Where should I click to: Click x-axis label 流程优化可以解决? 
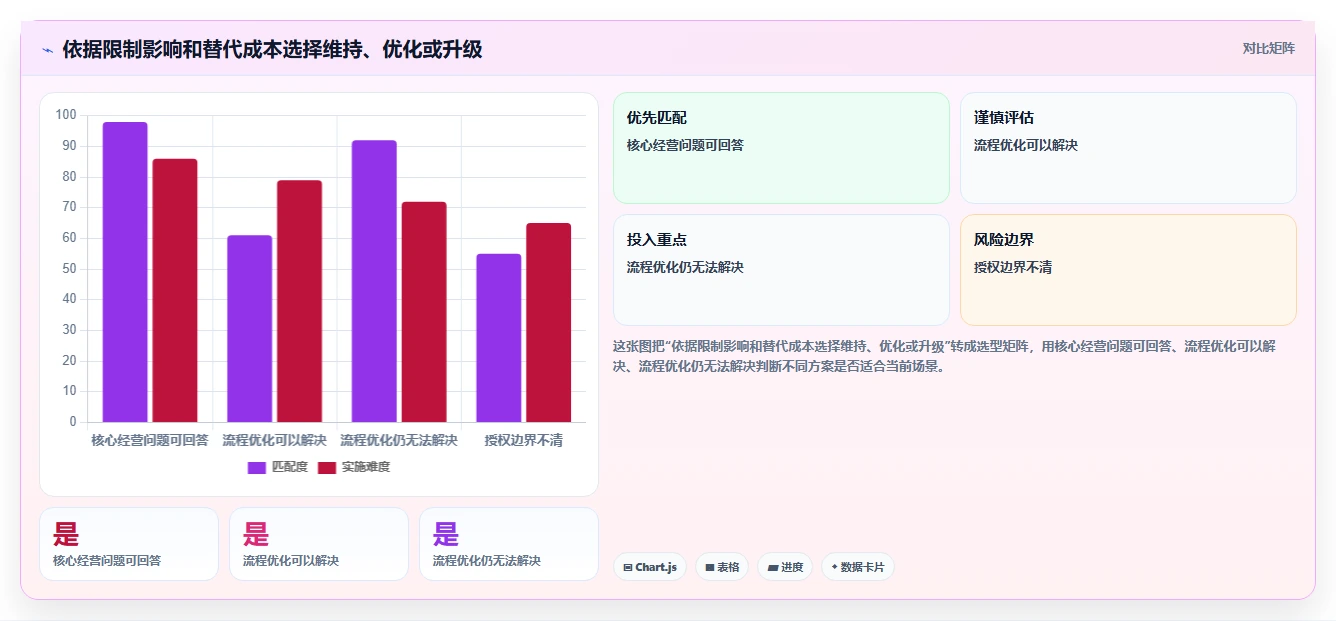275,440
